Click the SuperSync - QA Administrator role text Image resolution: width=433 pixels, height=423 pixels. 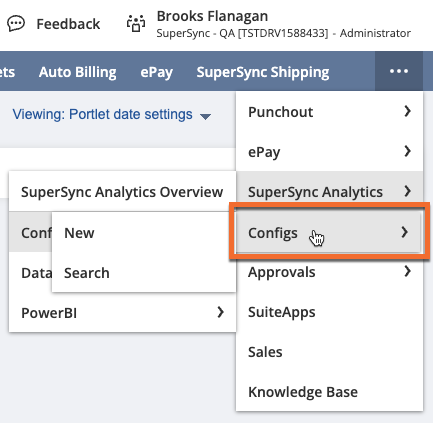tap(284, 33)
